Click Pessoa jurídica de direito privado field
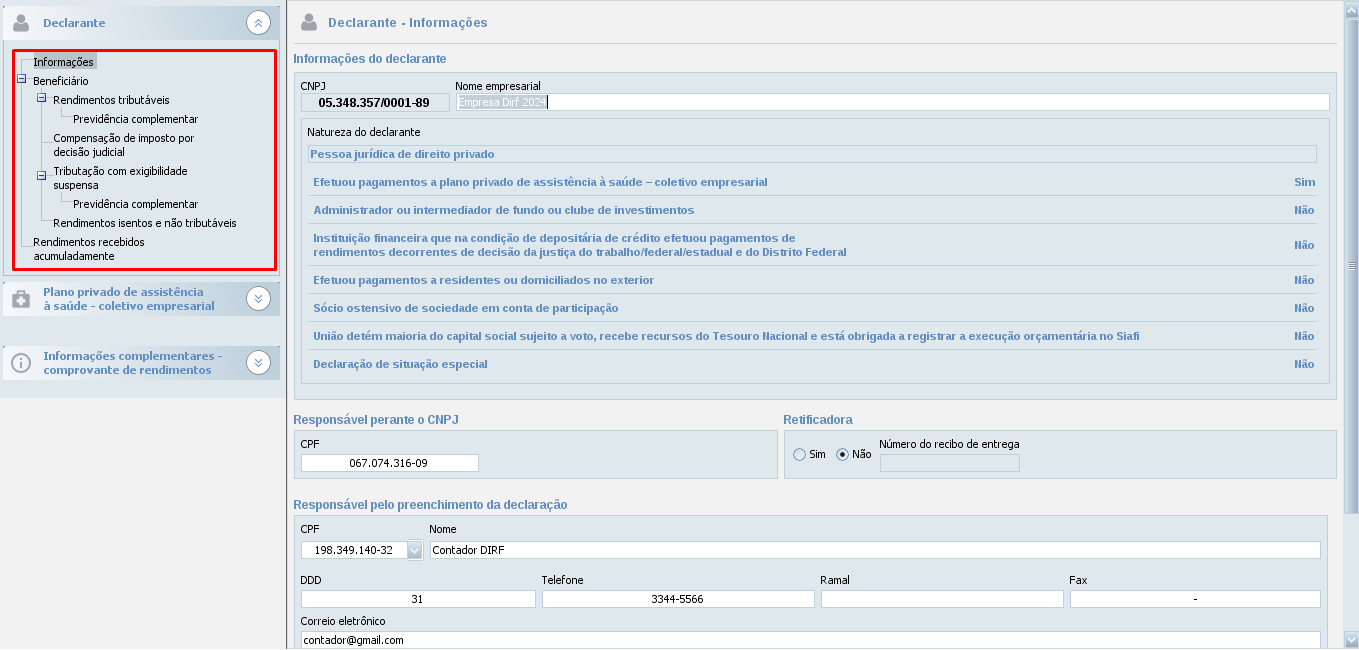 812,154
